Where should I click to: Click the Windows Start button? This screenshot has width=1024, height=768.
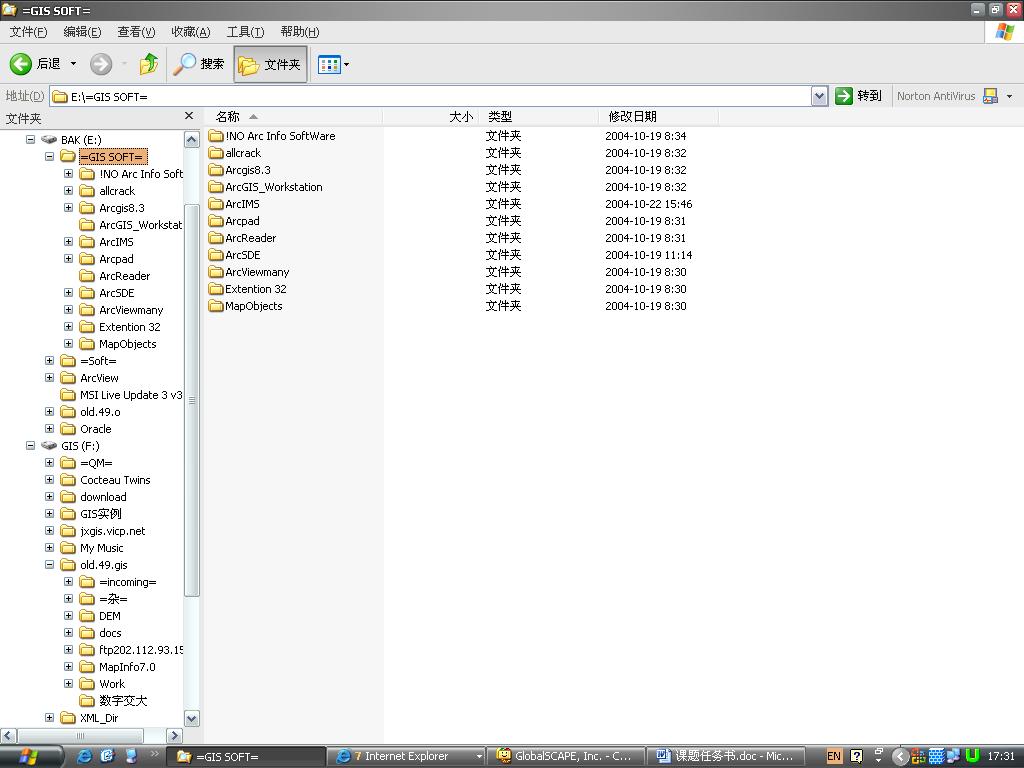pos(29,756)
